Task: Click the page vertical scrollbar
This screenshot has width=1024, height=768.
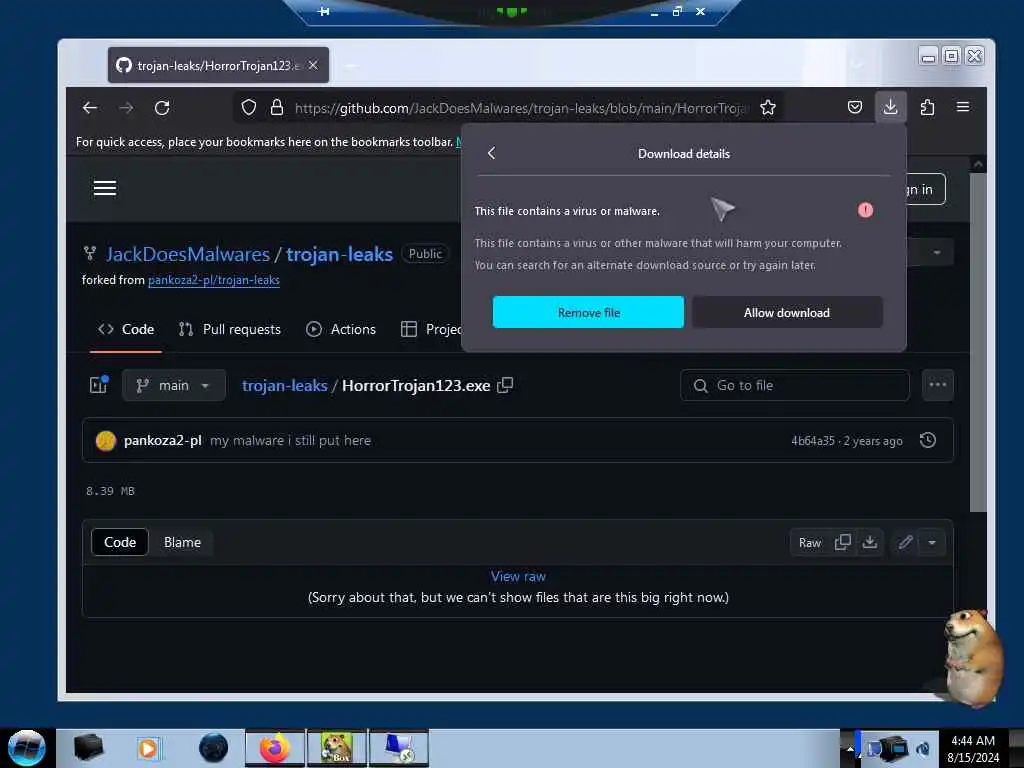Action: [x=978, y=341]
